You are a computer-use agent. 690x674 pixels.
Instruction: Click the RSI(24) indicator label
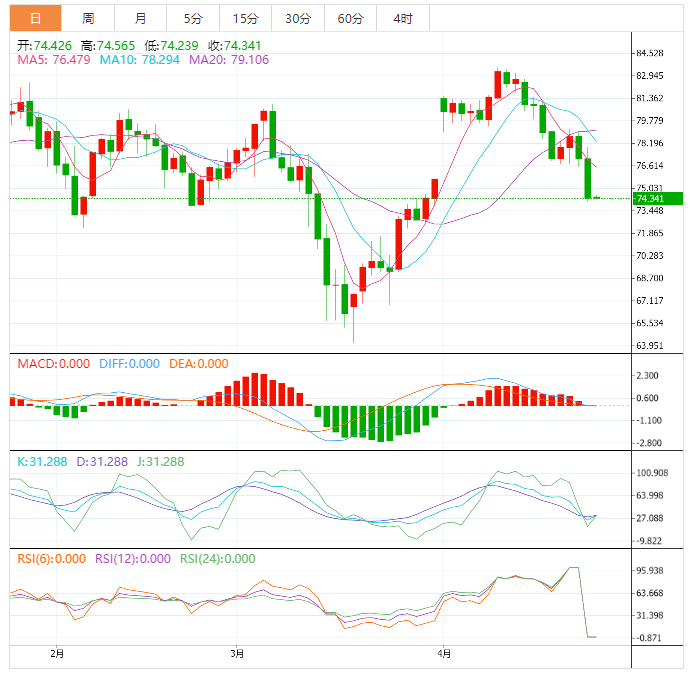[x=218, y=559]
